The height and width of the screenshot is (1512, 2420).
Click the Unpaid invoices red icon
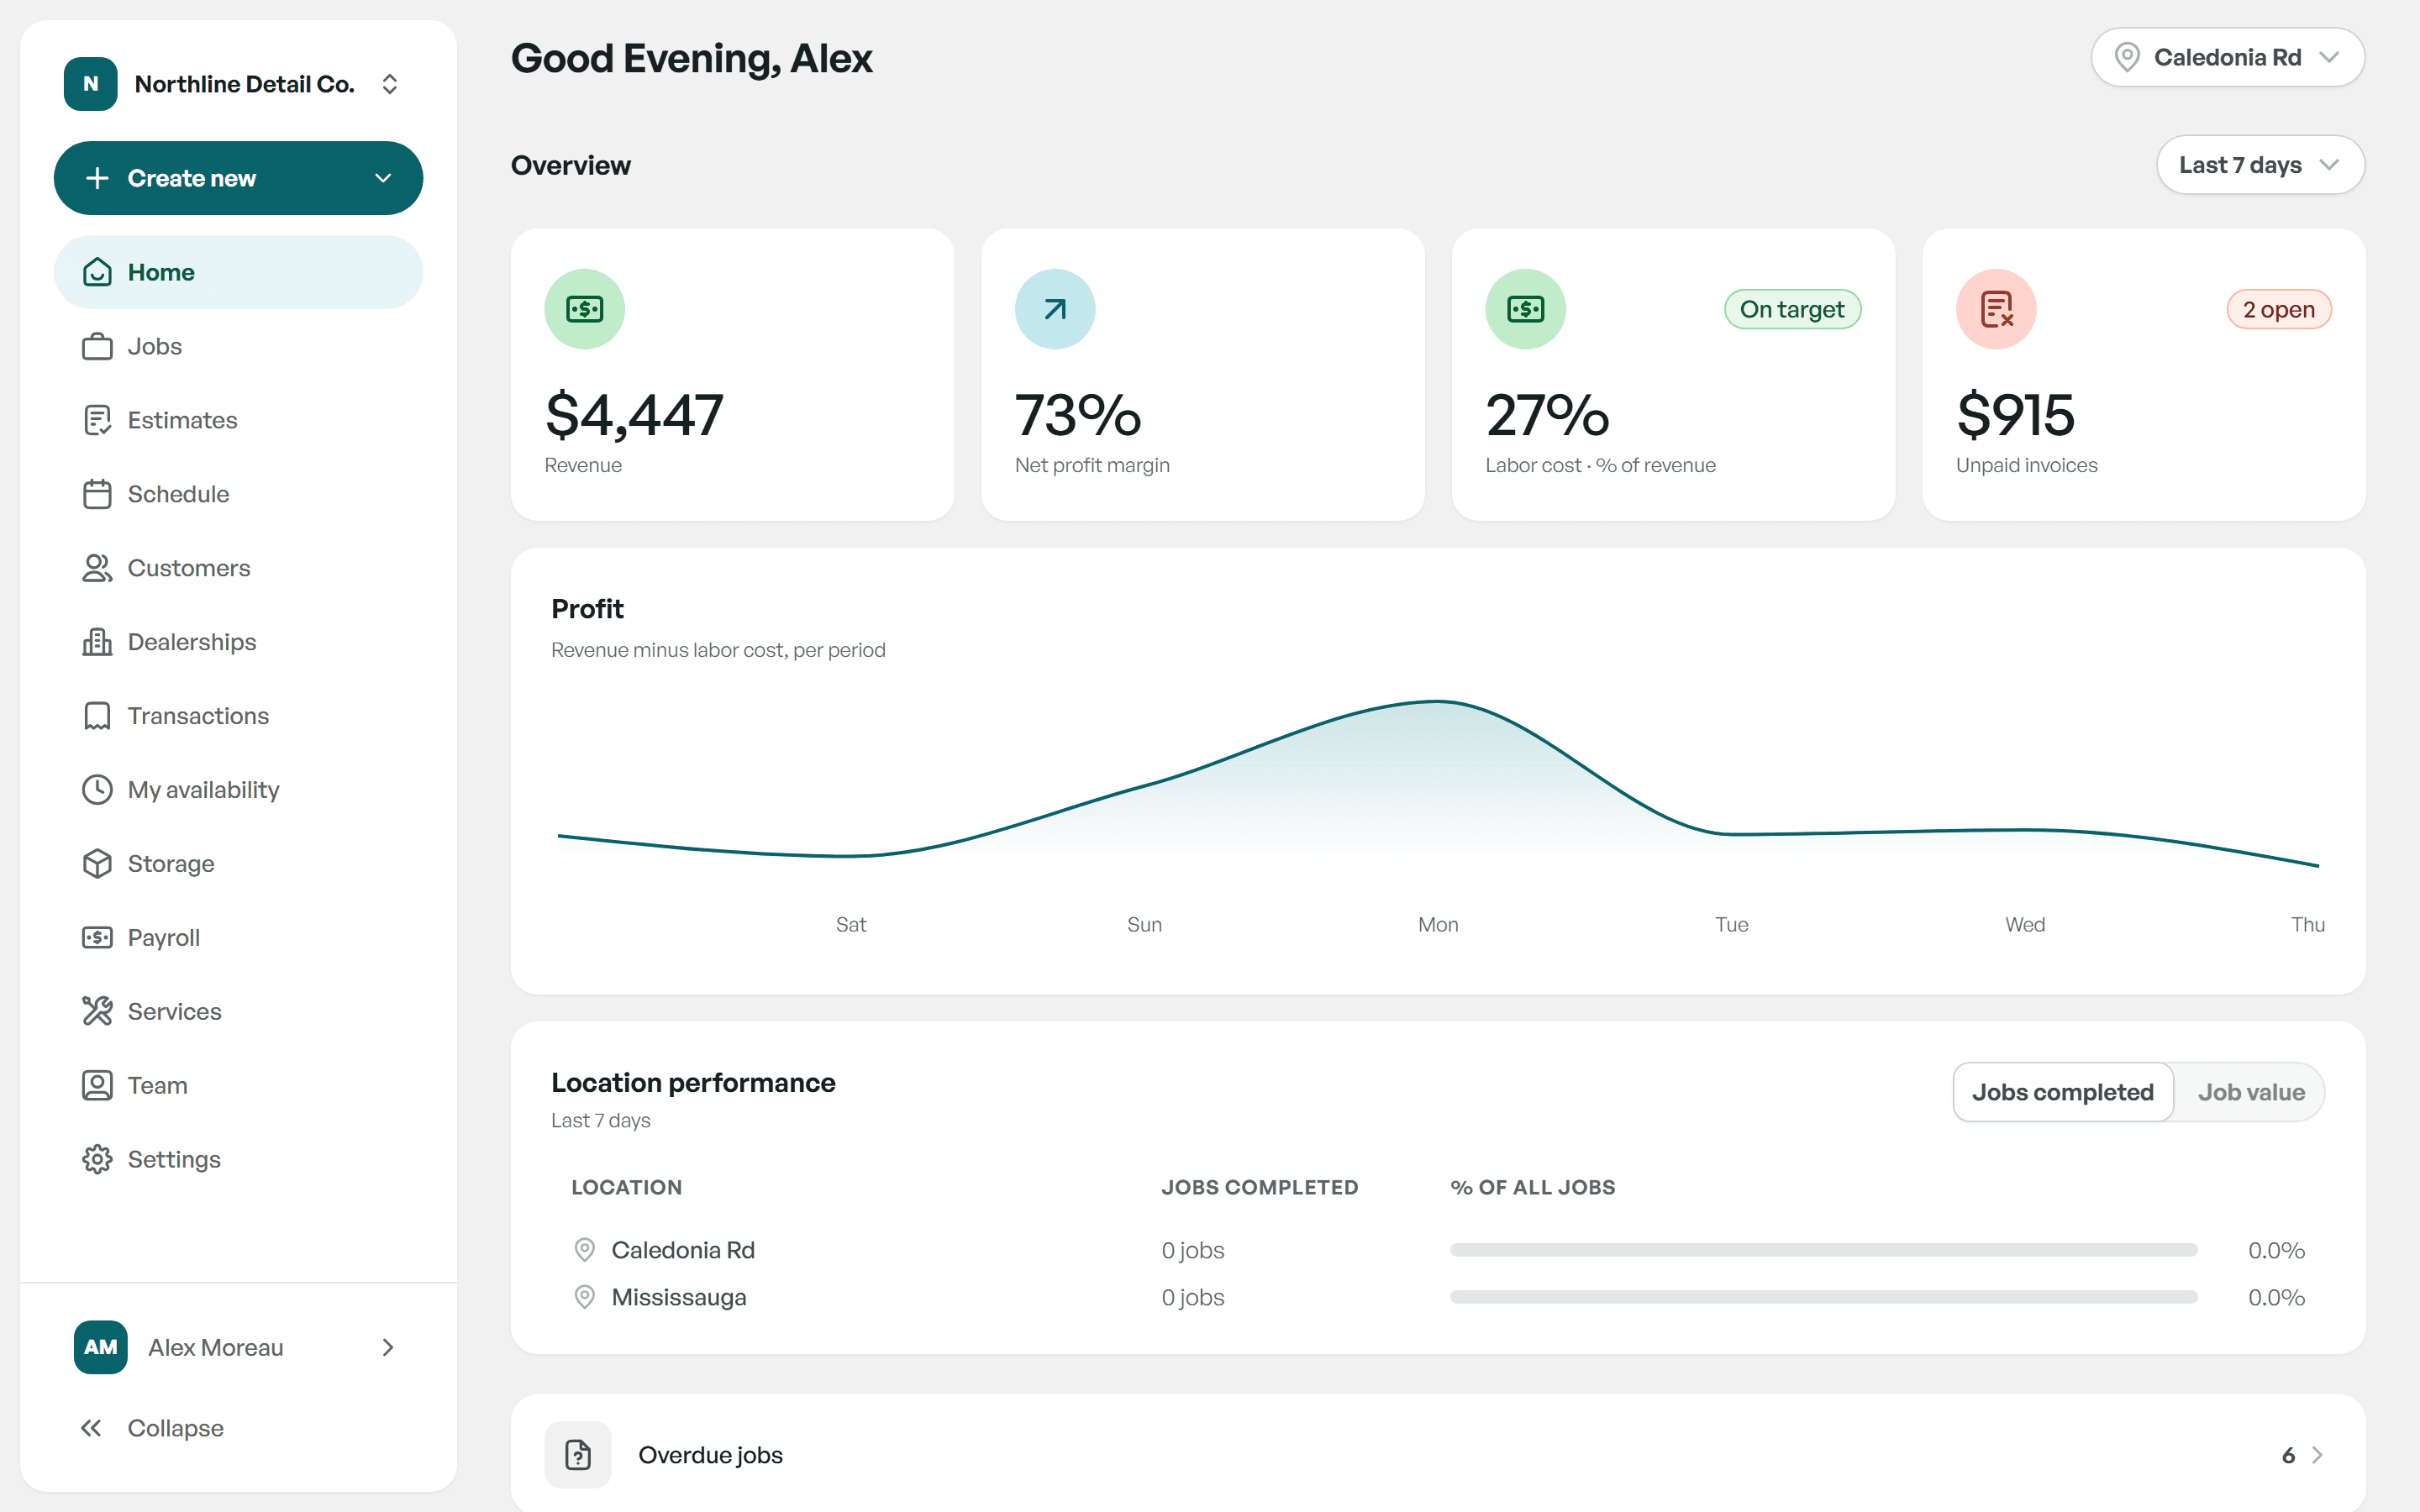pos(1996,309)
